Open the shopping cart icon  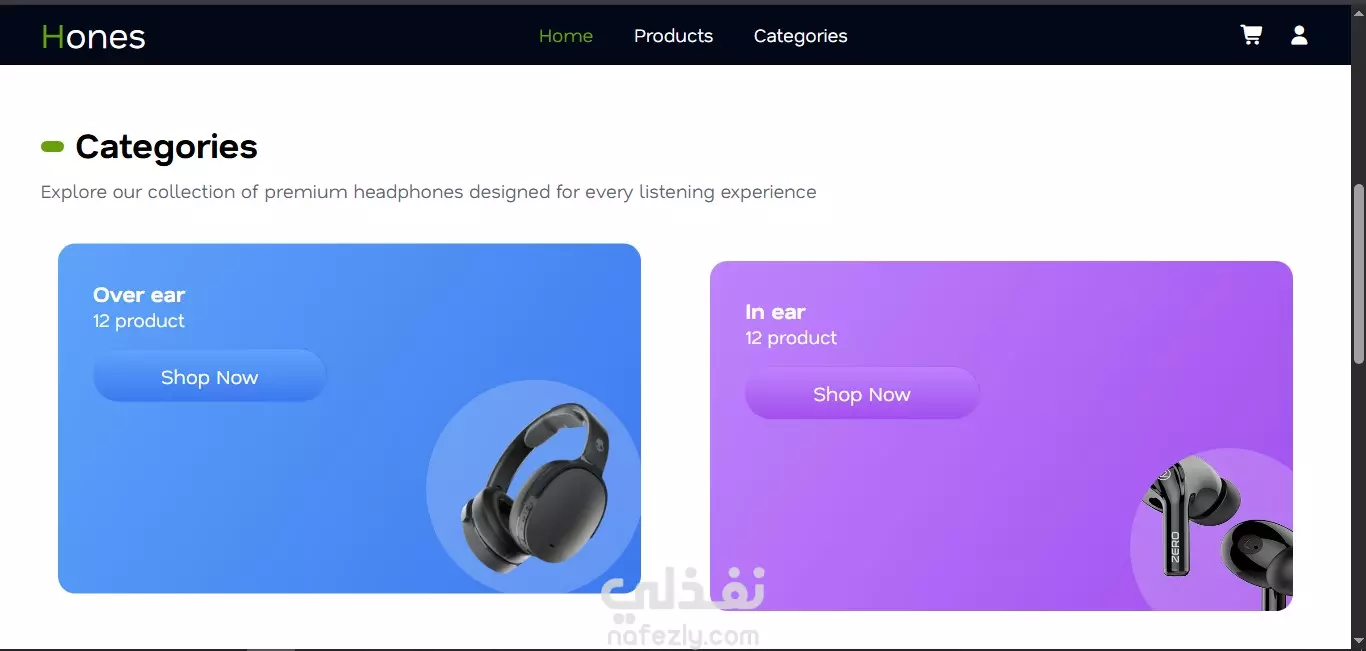pyautogui.click(x=1251, y=35)
